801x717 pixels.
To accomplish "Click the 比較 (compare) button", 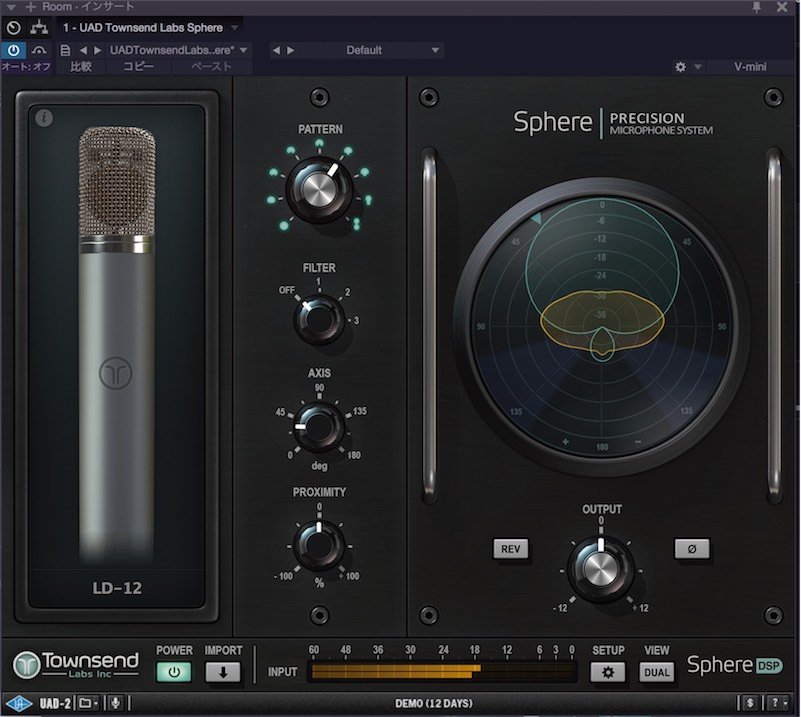I will pyautogui.click(x=81, y=66).
